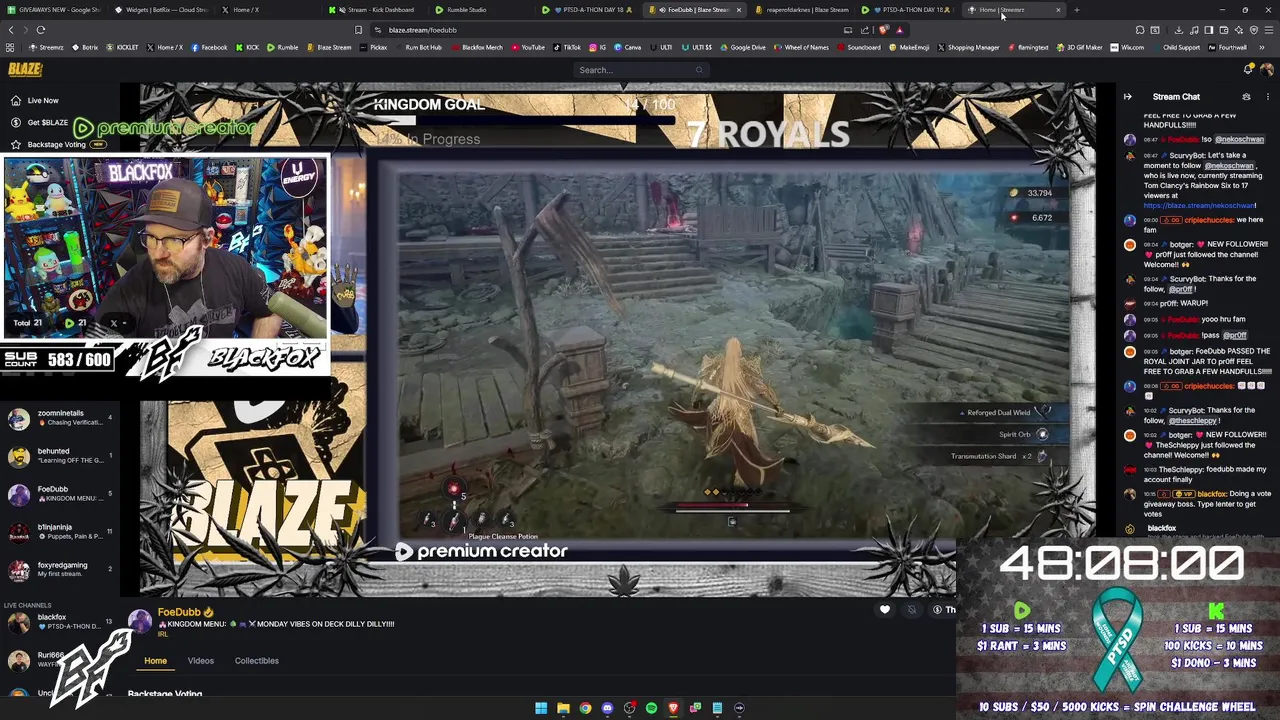Switch to GIVEAWAYS NEW Google Sheets tab
Screen dimensions: 1280x720
click(x=53, y=10)
